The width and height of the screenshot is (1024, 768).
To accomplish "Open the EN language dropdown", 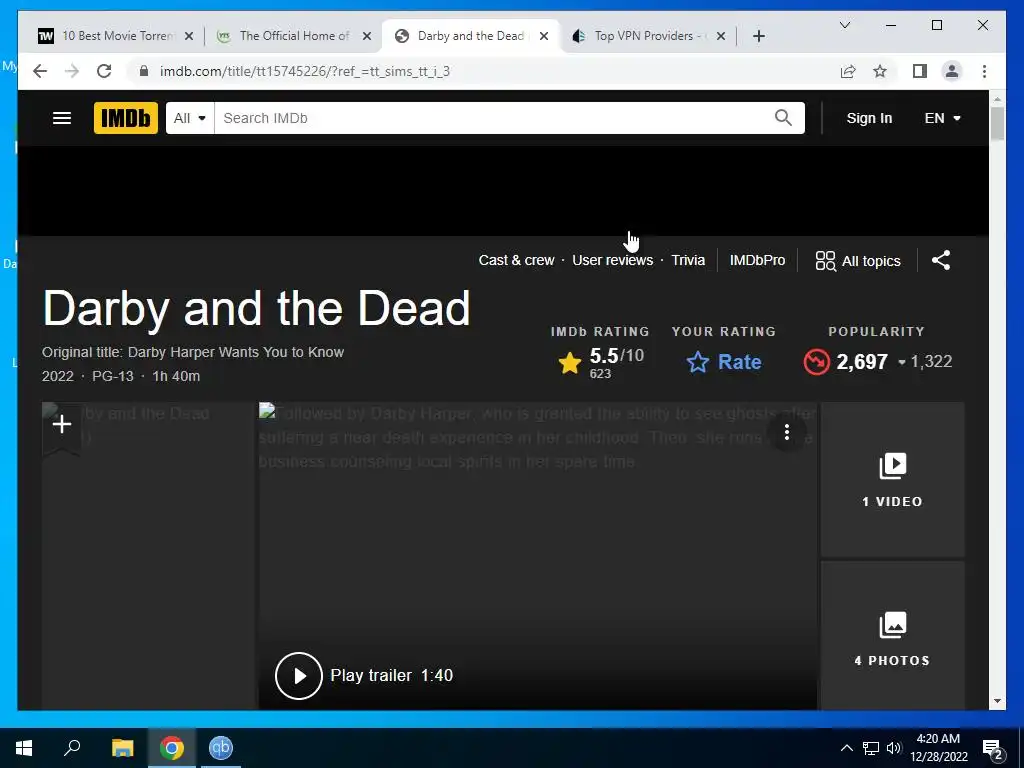I will [x=942, y=118].
